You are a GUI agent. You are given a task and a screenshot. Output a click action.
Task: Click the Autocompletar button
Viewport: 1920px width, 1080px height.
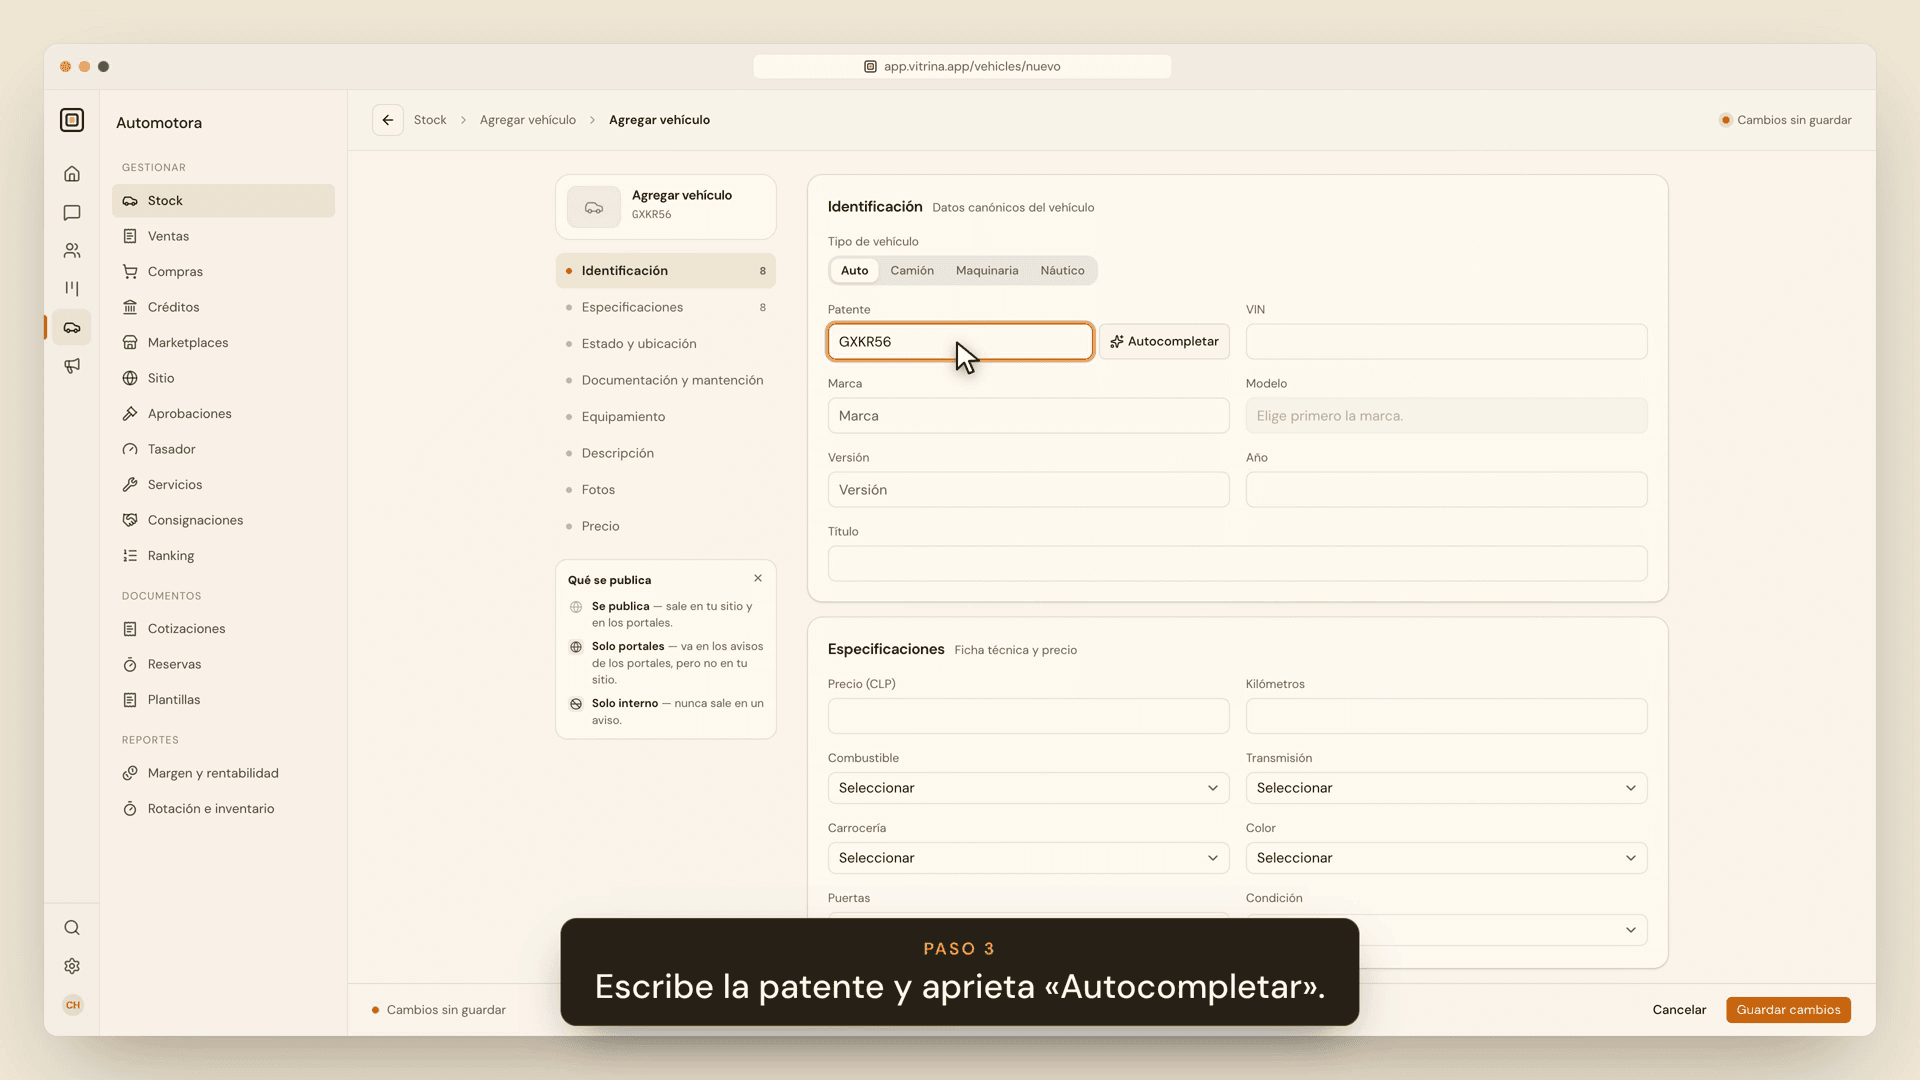point(1164,341)
